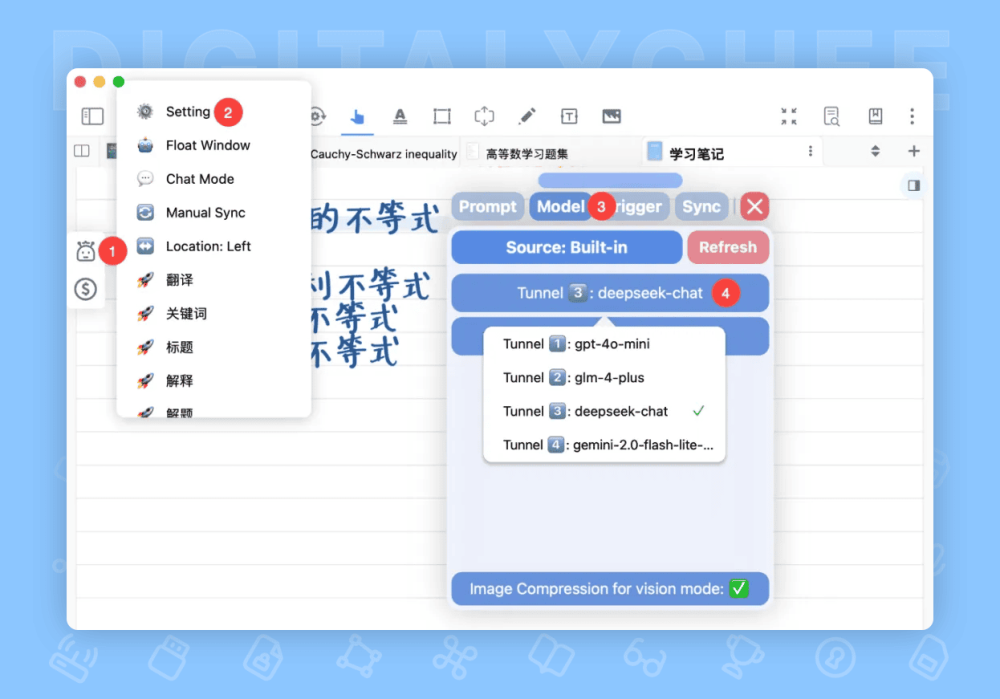Click the handwritten 的不等式 heading in note
The image size is (1000, 699).
coord(375,219)
